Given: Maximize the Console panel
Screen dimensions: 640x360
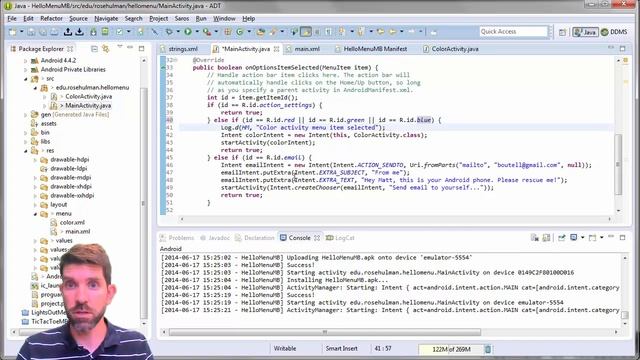Looking at the screenshot, I should click(x=622, y=237).
